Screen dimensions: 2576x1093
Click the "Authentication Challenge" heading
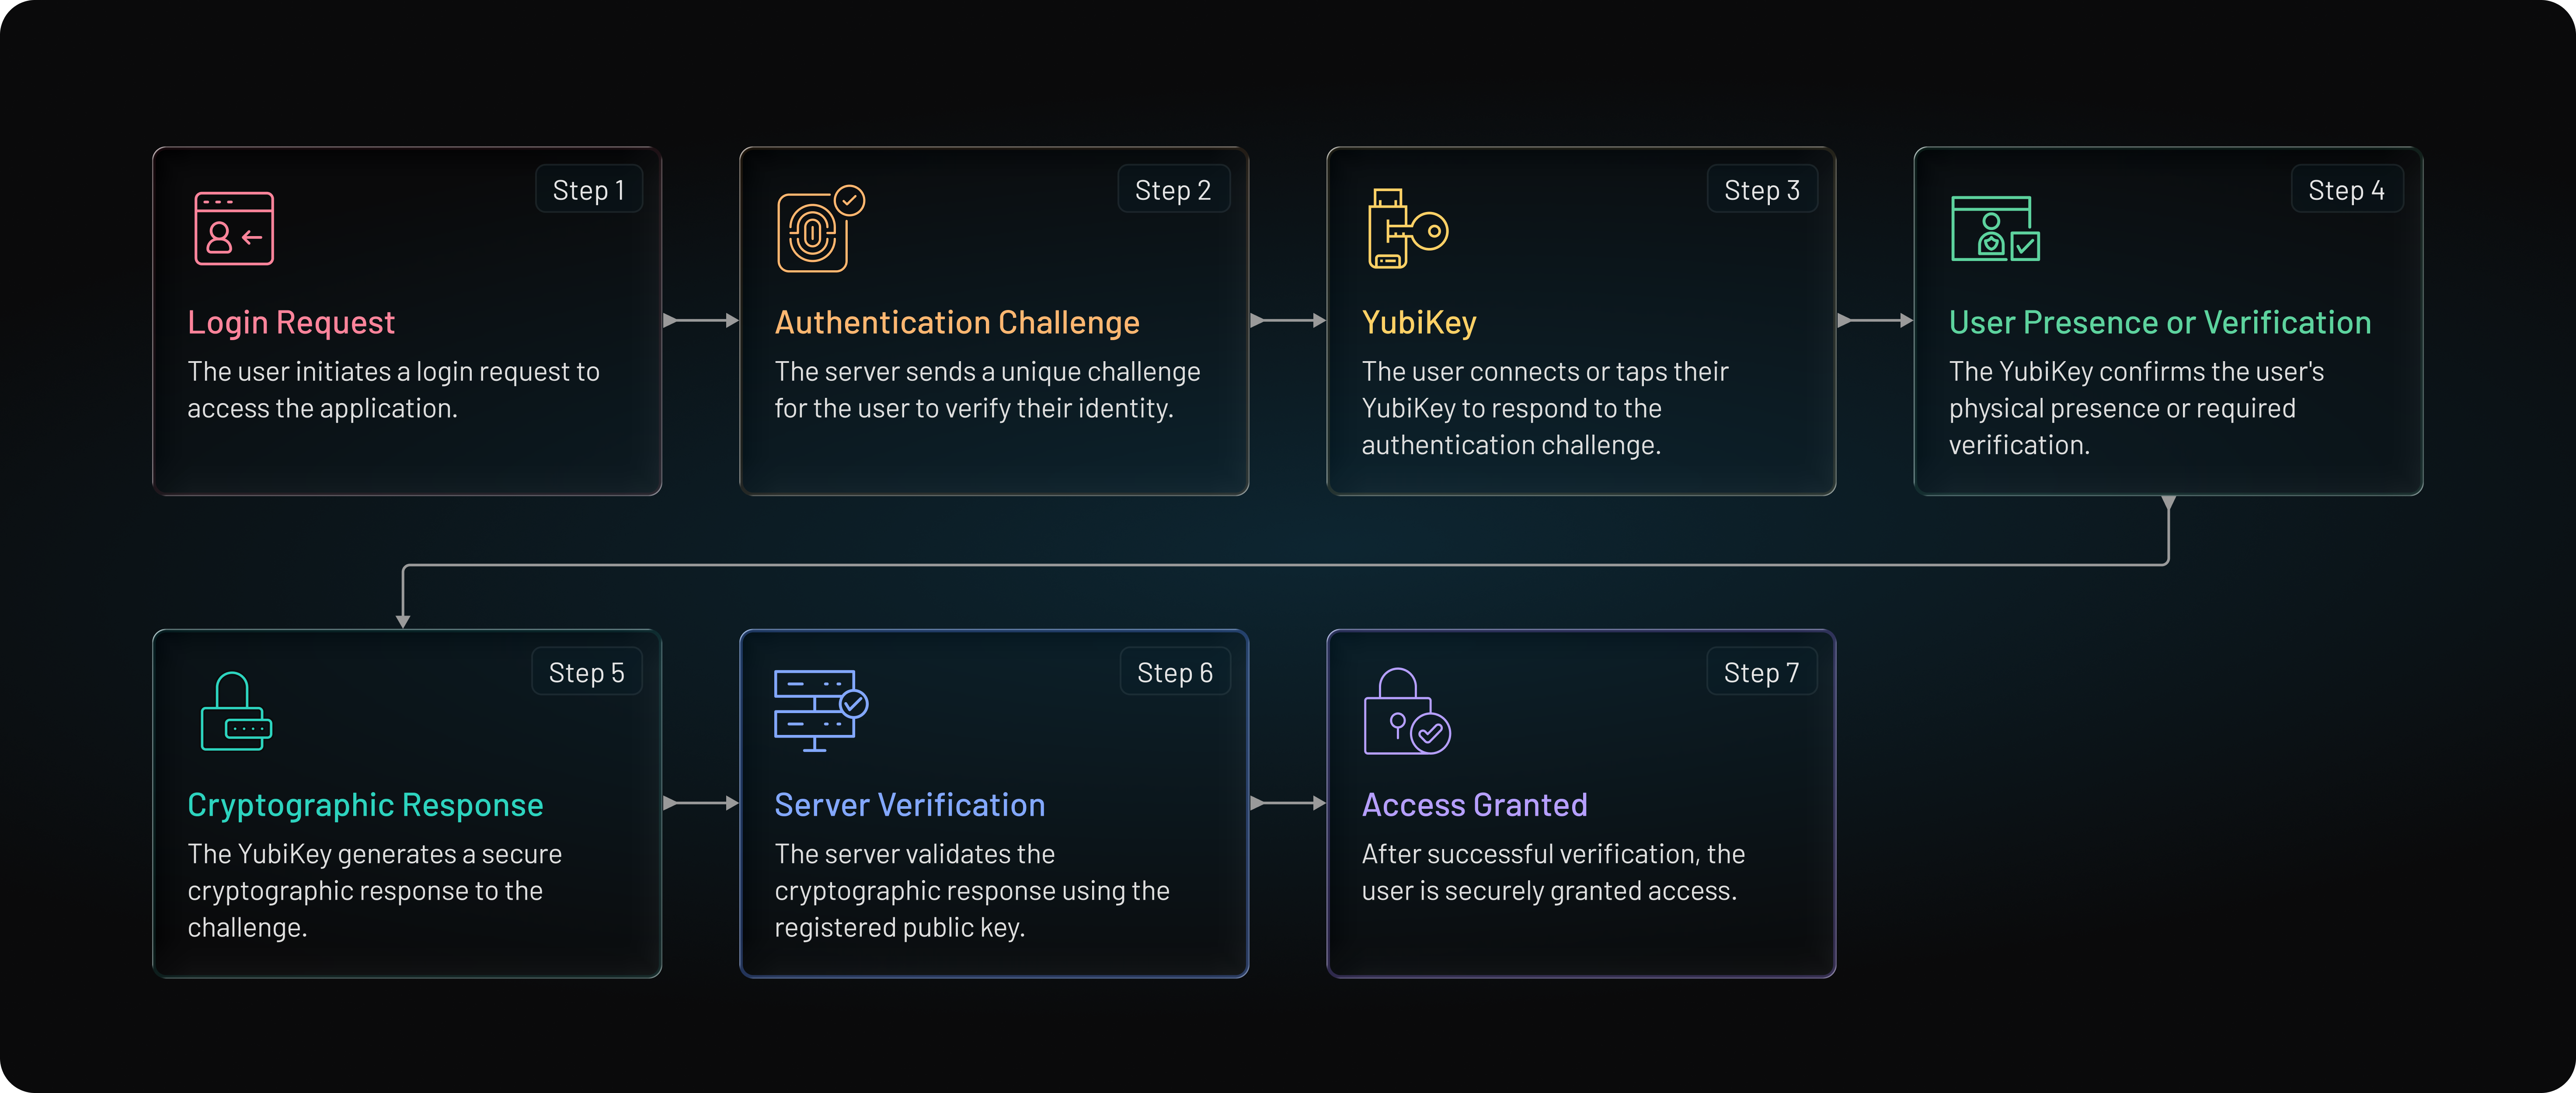(957, 322)
